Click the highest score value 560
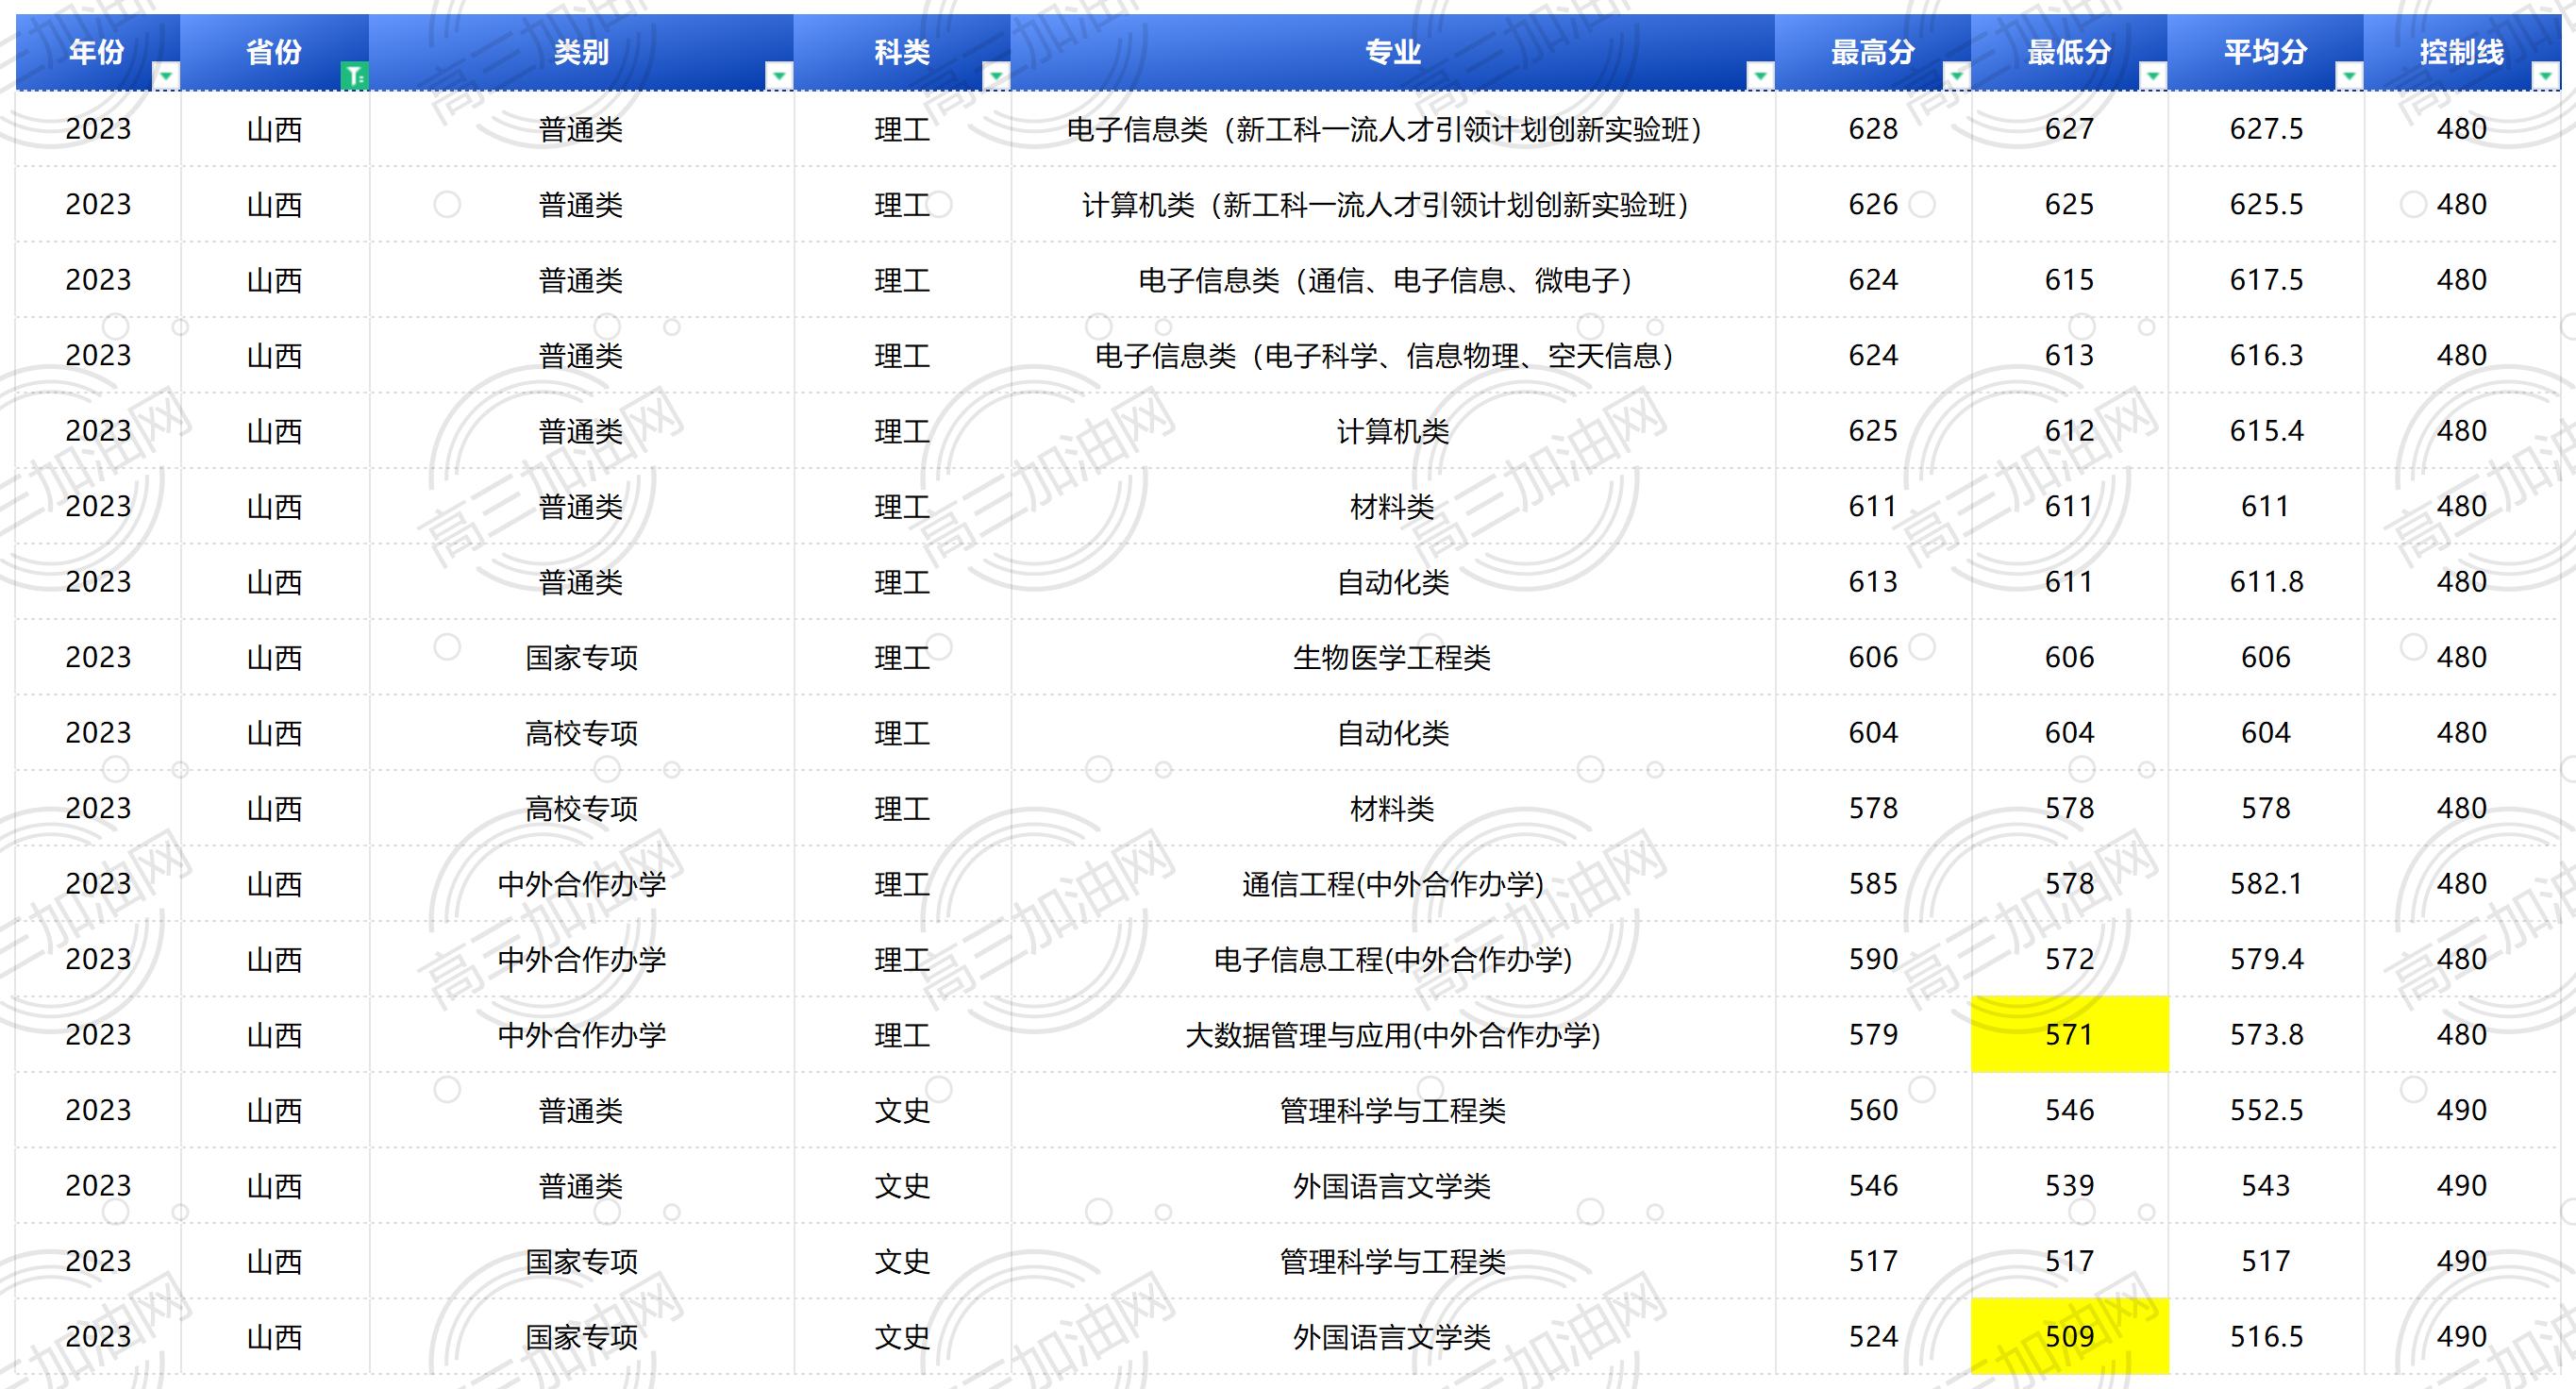This screenshot has height=1389, width=2576. [1873, 1110]
